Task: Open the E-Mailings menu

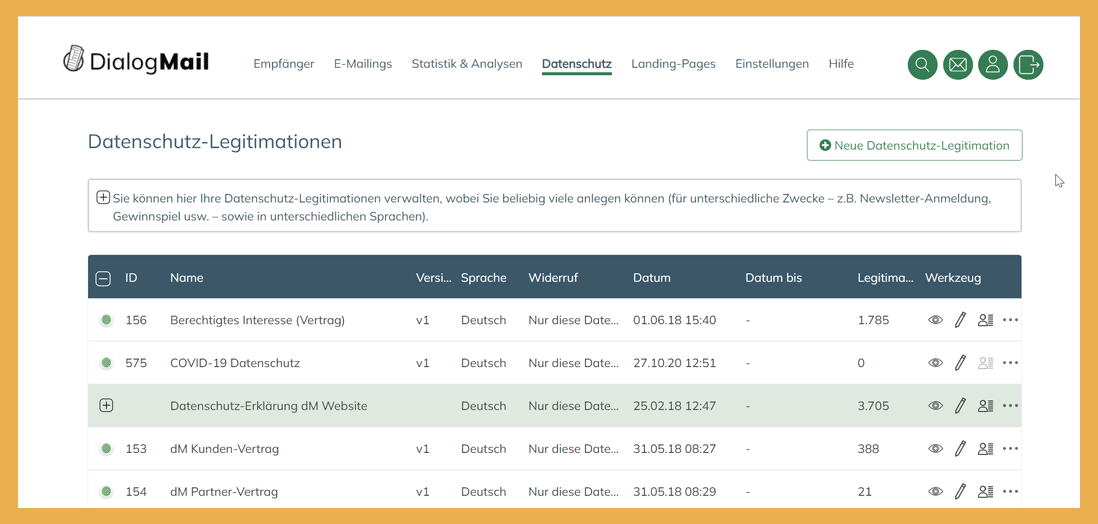Action: coord(363,64)
